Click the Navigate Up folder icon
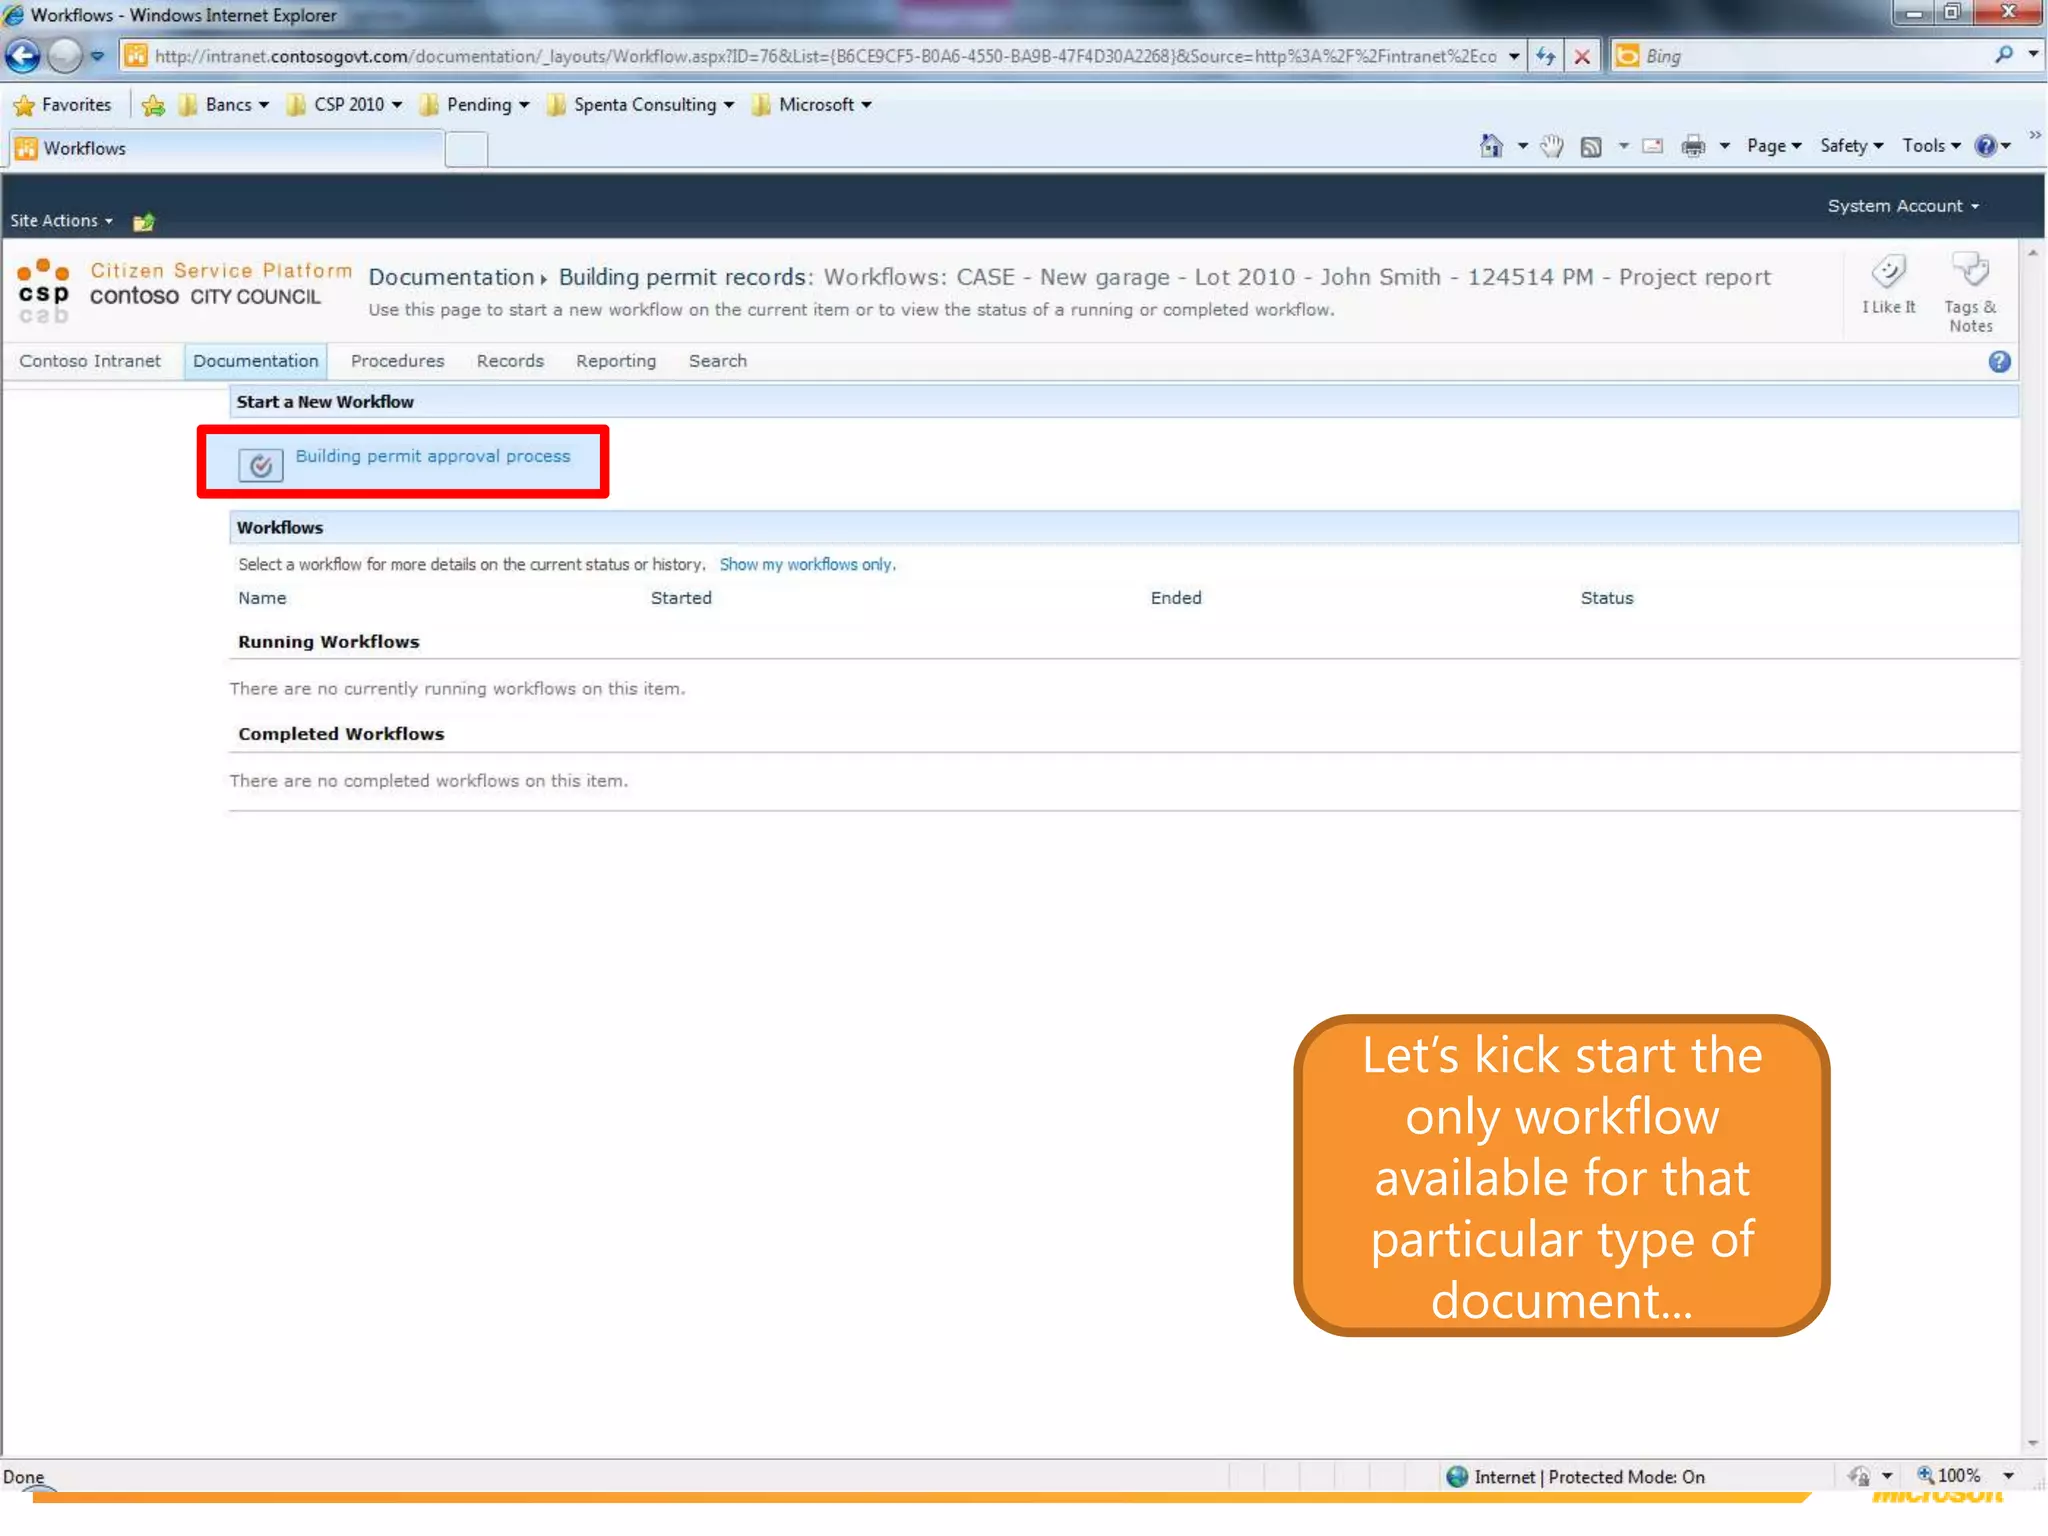 click(x=144, y=221)
